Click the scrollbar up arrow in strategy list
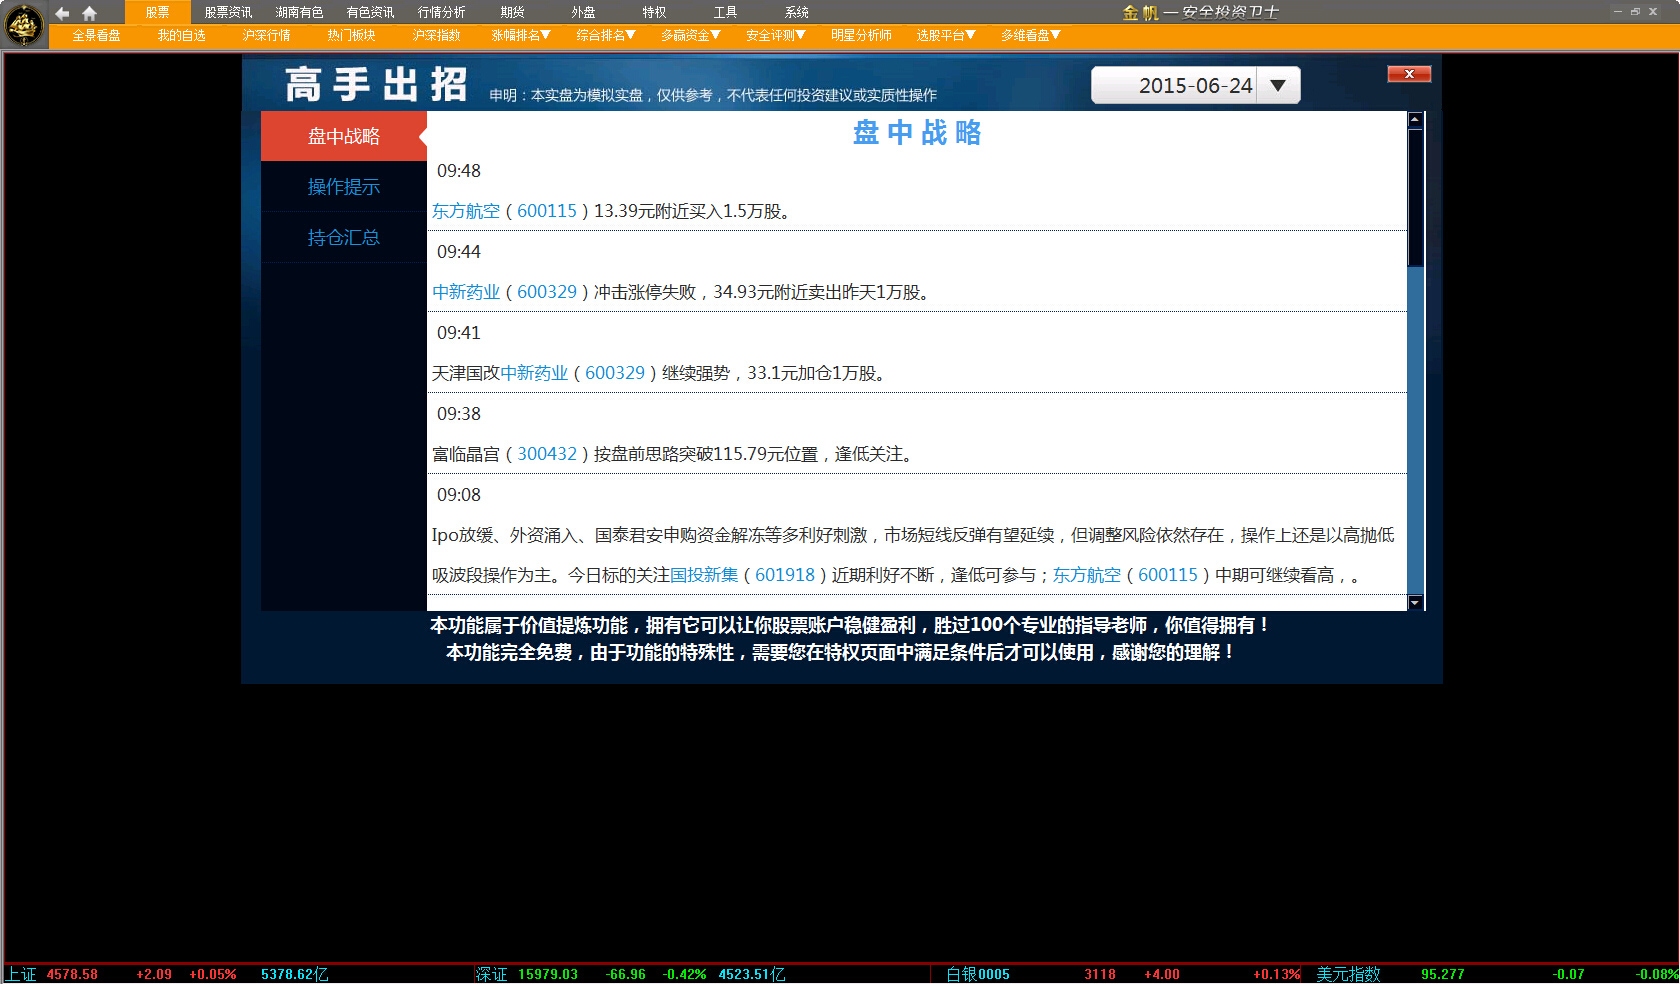 [x=1415, y=119]
